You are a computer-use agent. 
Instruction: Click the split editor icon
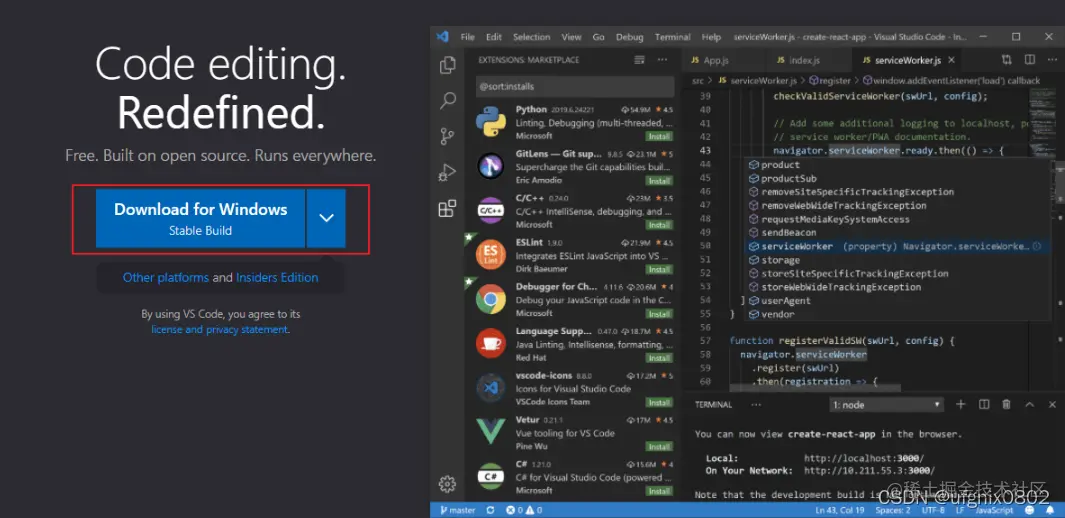coord(1030,60)
